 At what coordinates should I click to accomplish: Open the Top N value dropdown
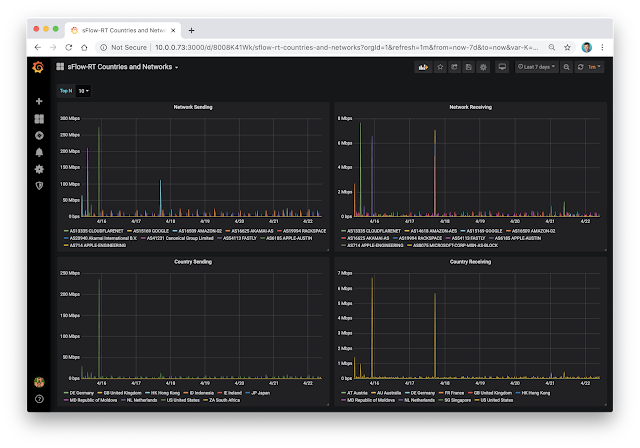[x=84, y=91]
